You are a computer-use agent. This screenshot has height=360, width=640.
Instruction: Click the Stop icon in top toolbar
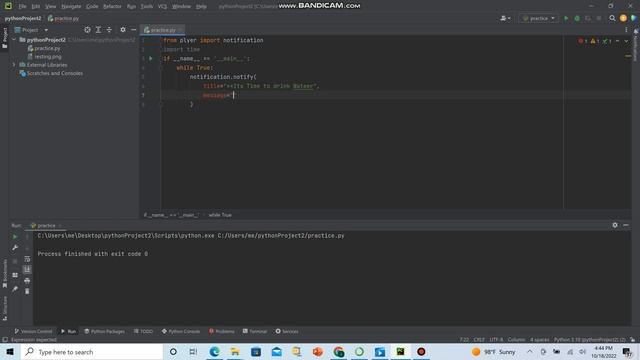599,18
